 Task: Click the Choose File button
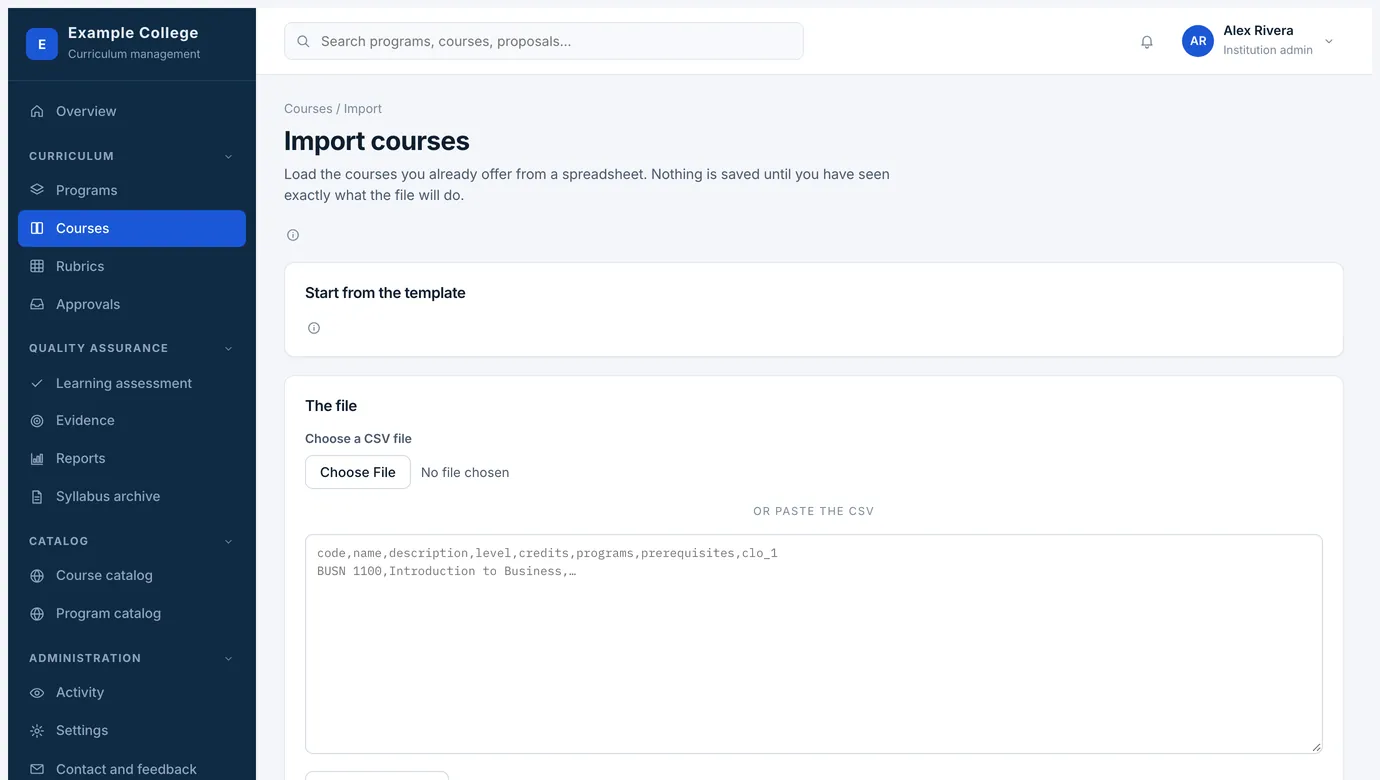pos(358,472)
